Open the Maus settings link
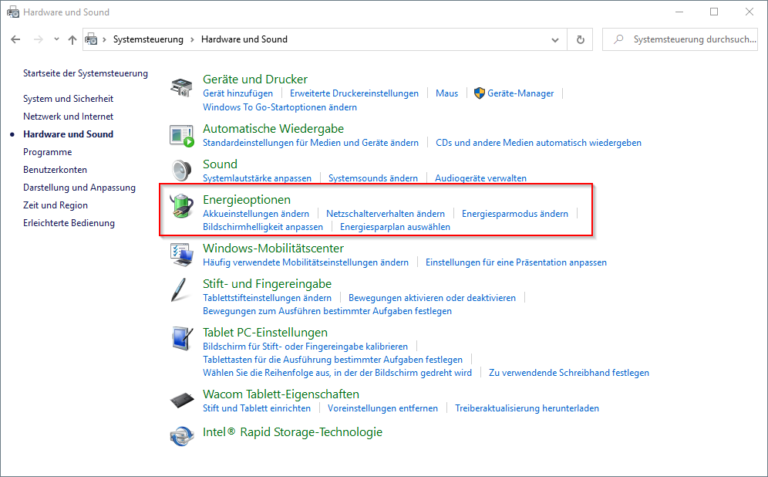The height and width of the screenshot is (477, 768). (x=447, y=93)
